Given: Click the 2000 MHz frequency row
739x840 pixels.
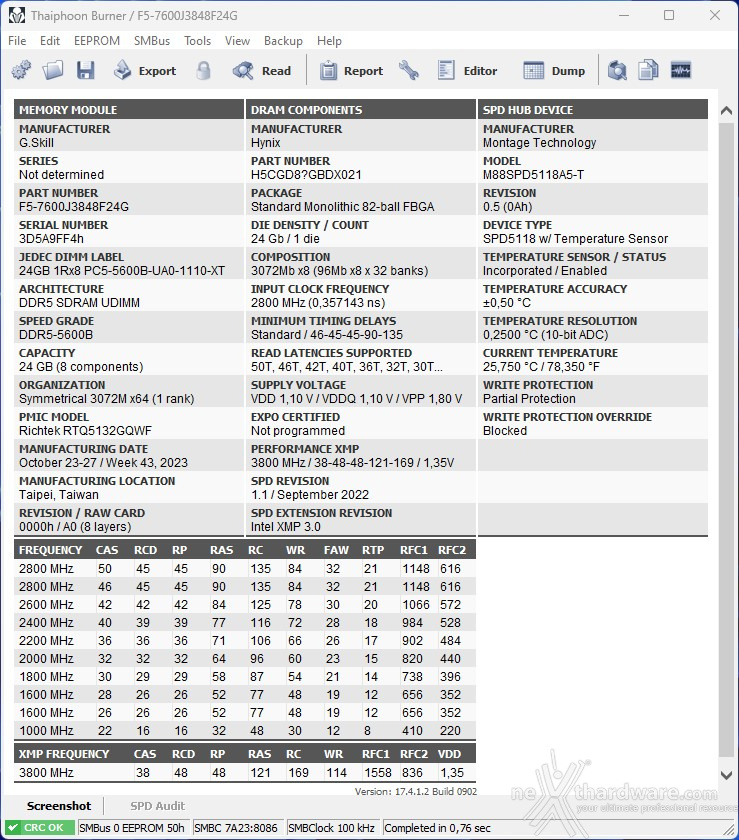Looking at the screenshot, I should point(245,659).
